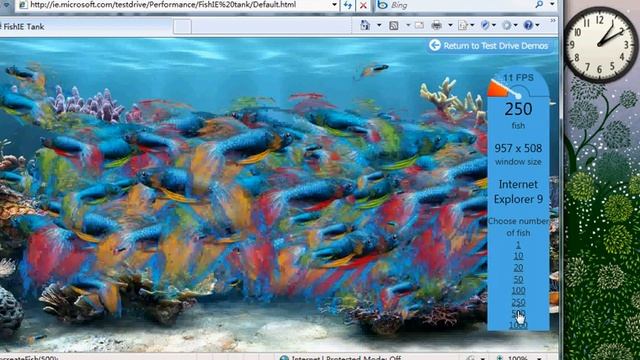Expand the Print dropdown arrow

[450, 26]
